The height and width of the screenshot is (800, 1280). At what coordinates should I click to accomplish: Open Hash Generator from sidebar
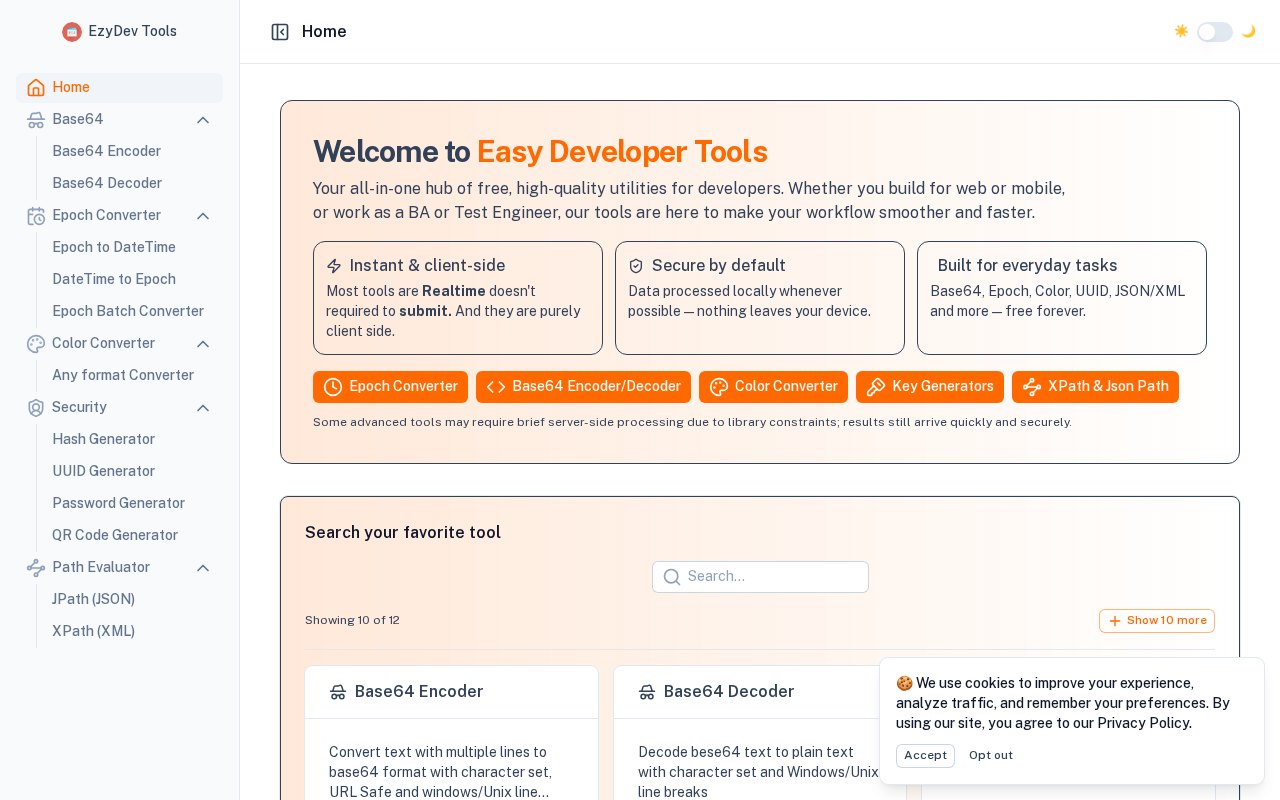click(104, 439)
